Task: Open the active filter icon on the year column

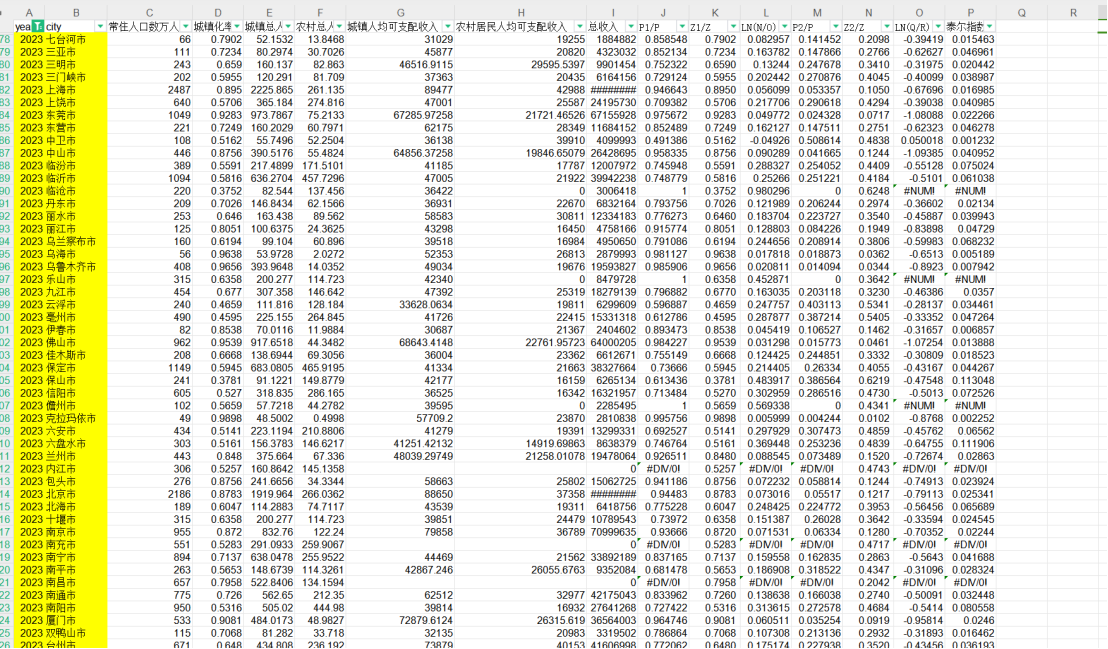Action: point(37,27)
